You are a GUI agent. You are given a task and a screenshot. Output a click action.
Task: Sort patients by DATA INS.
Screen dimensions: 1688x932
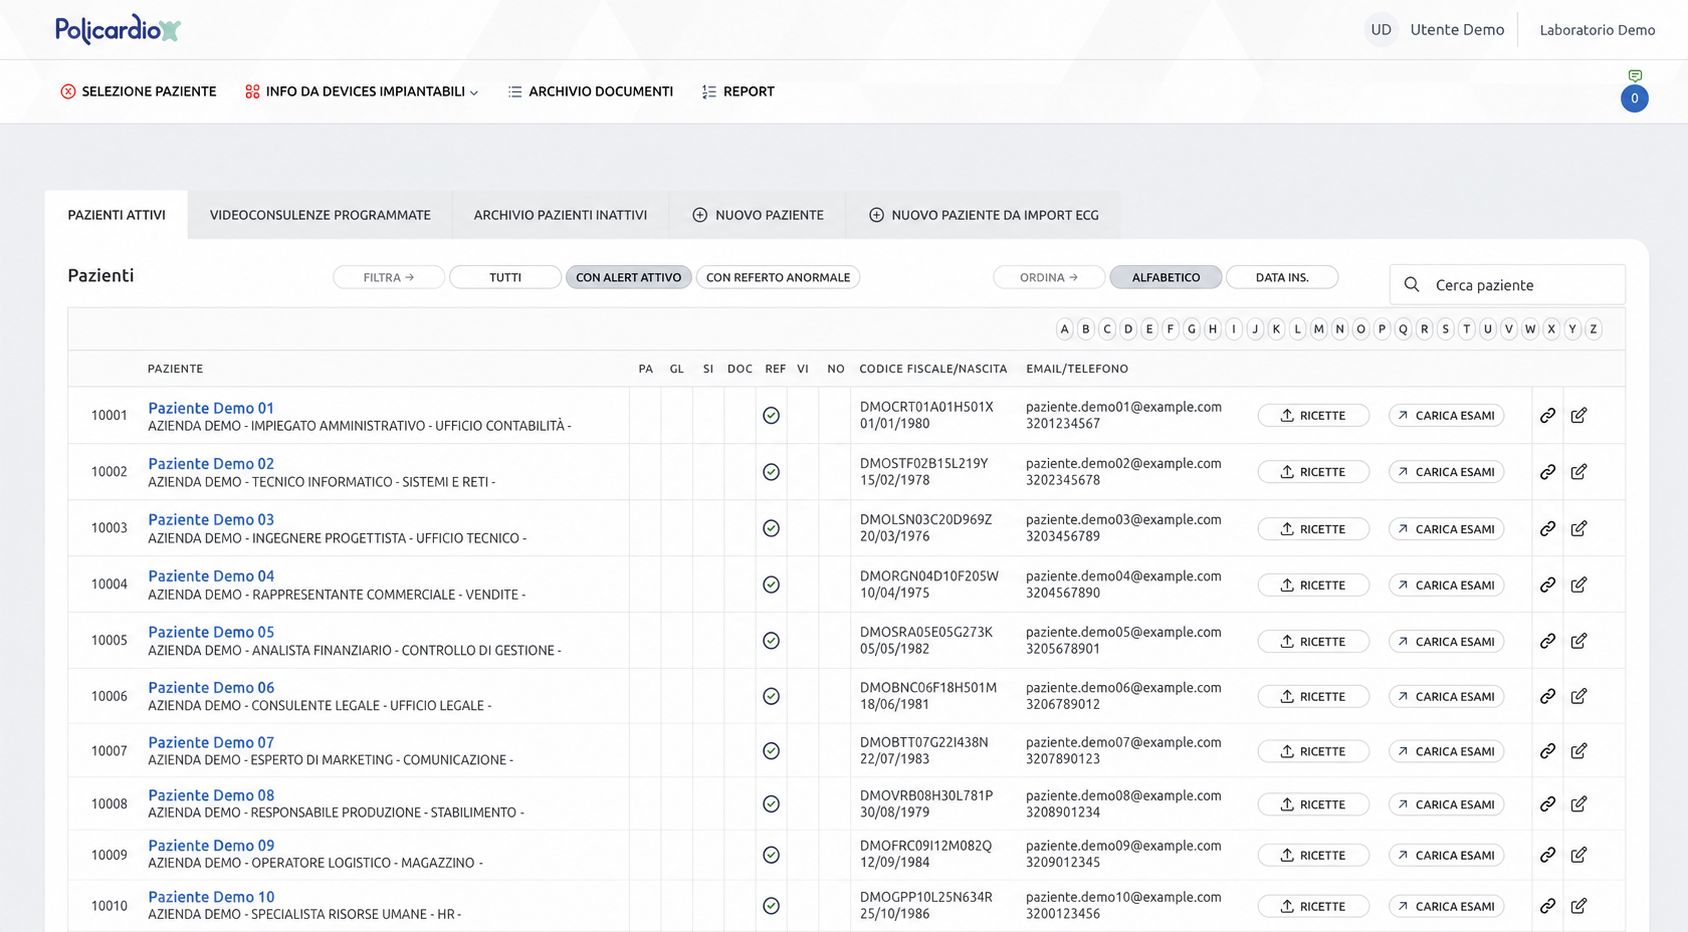(1282, 277)
